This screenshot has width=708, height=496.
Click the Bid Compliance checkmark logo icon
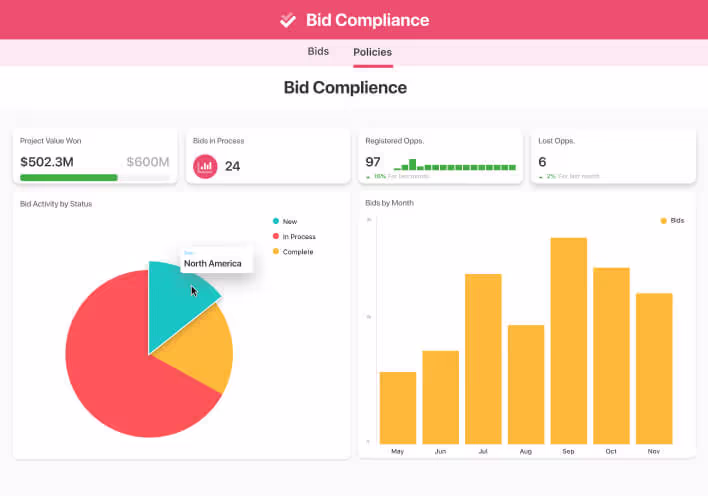[x=288, y=20]
